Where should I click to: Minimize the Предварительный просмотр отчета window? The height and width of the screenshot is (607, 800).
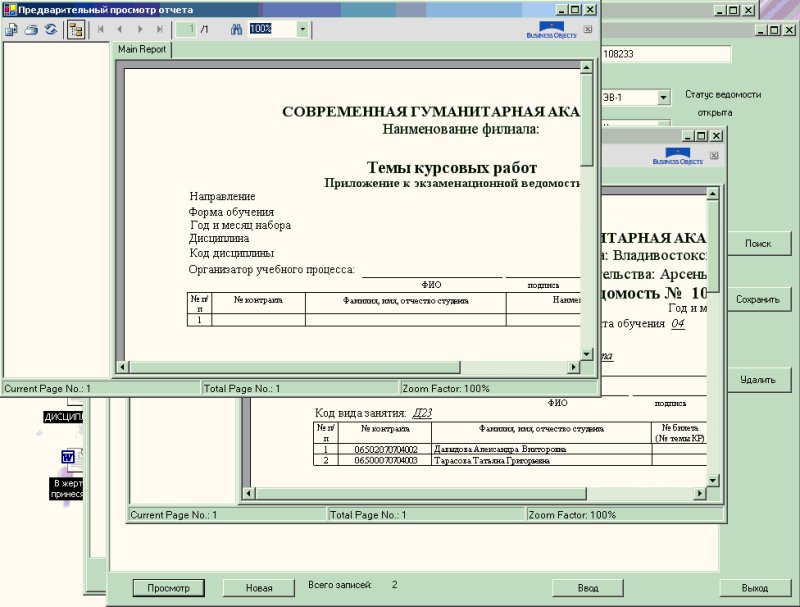point(561,10)
